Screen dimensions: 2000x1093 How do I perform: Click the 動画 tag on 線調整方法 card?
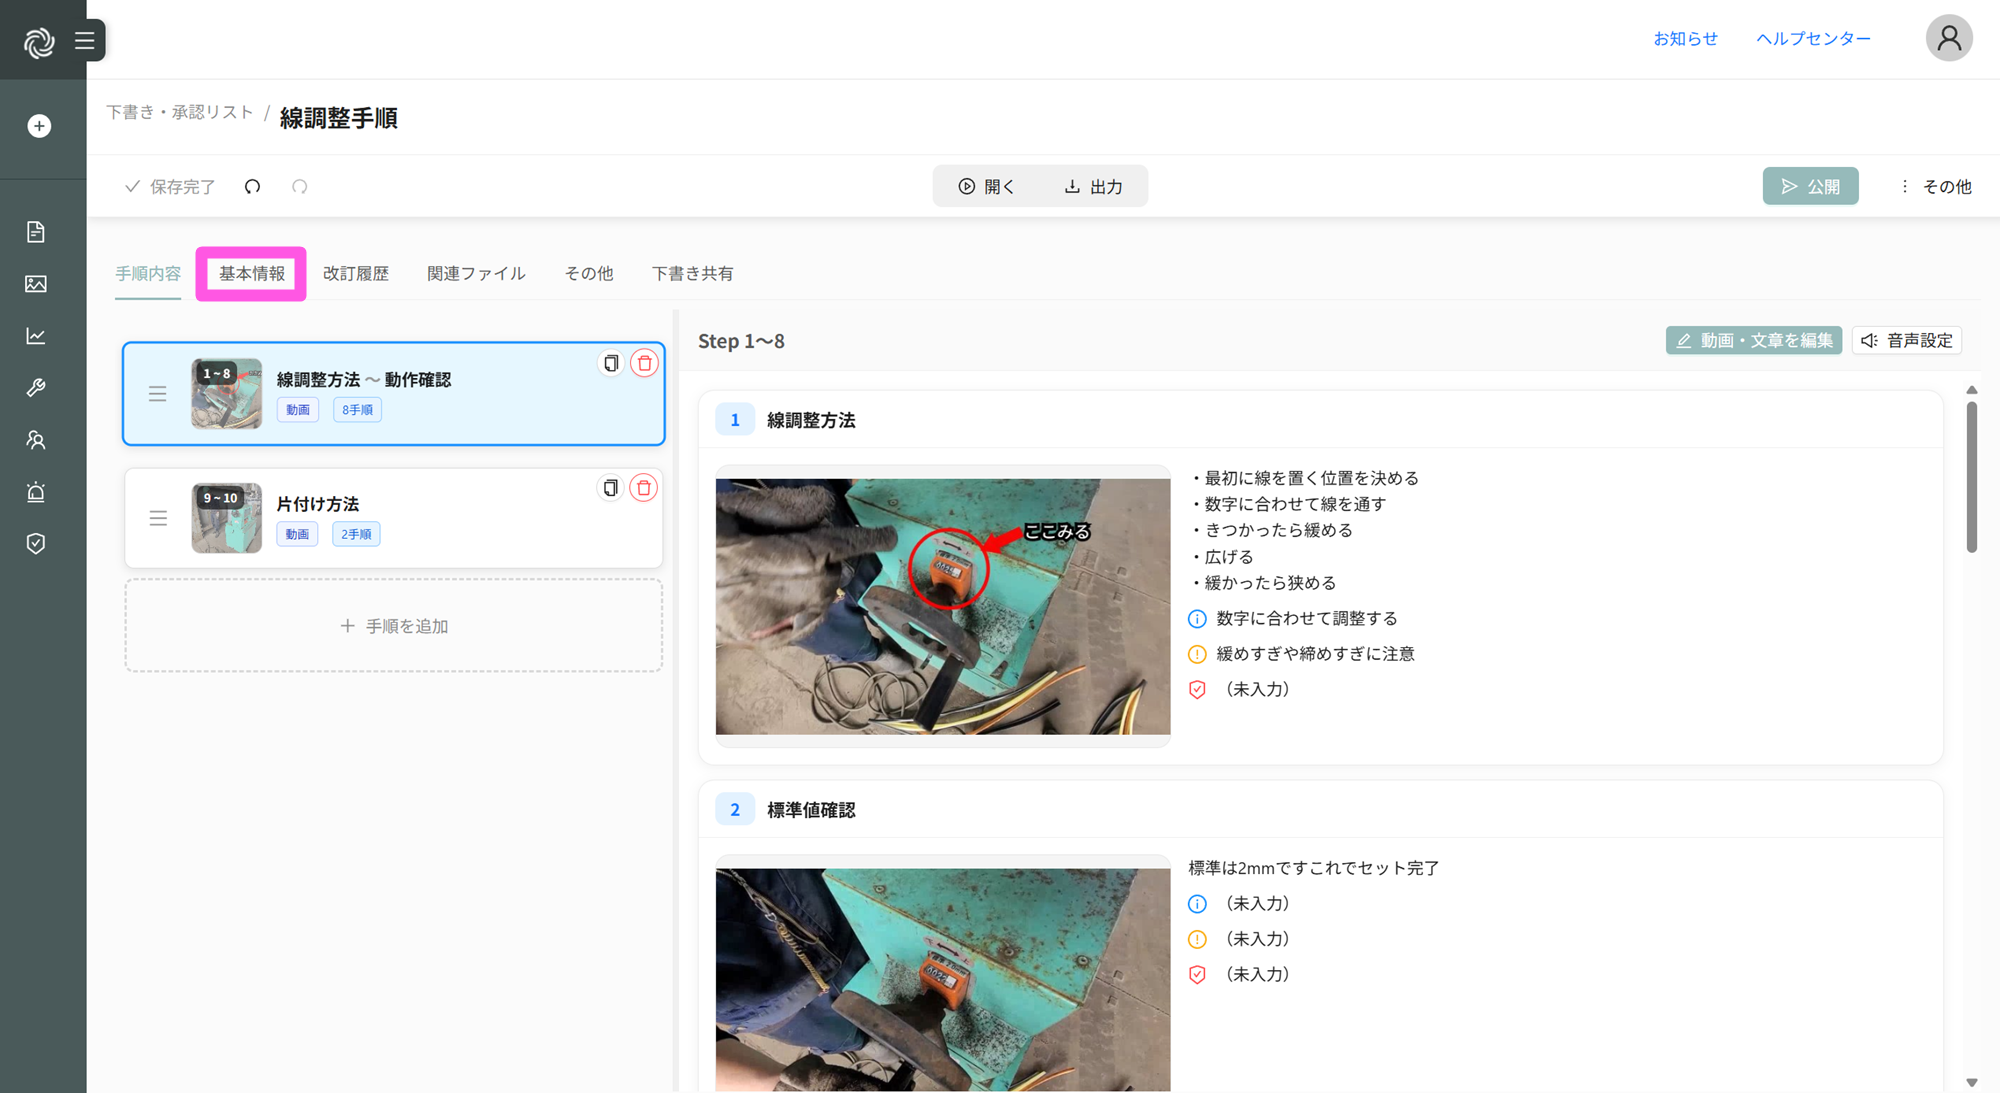[298, 410]
